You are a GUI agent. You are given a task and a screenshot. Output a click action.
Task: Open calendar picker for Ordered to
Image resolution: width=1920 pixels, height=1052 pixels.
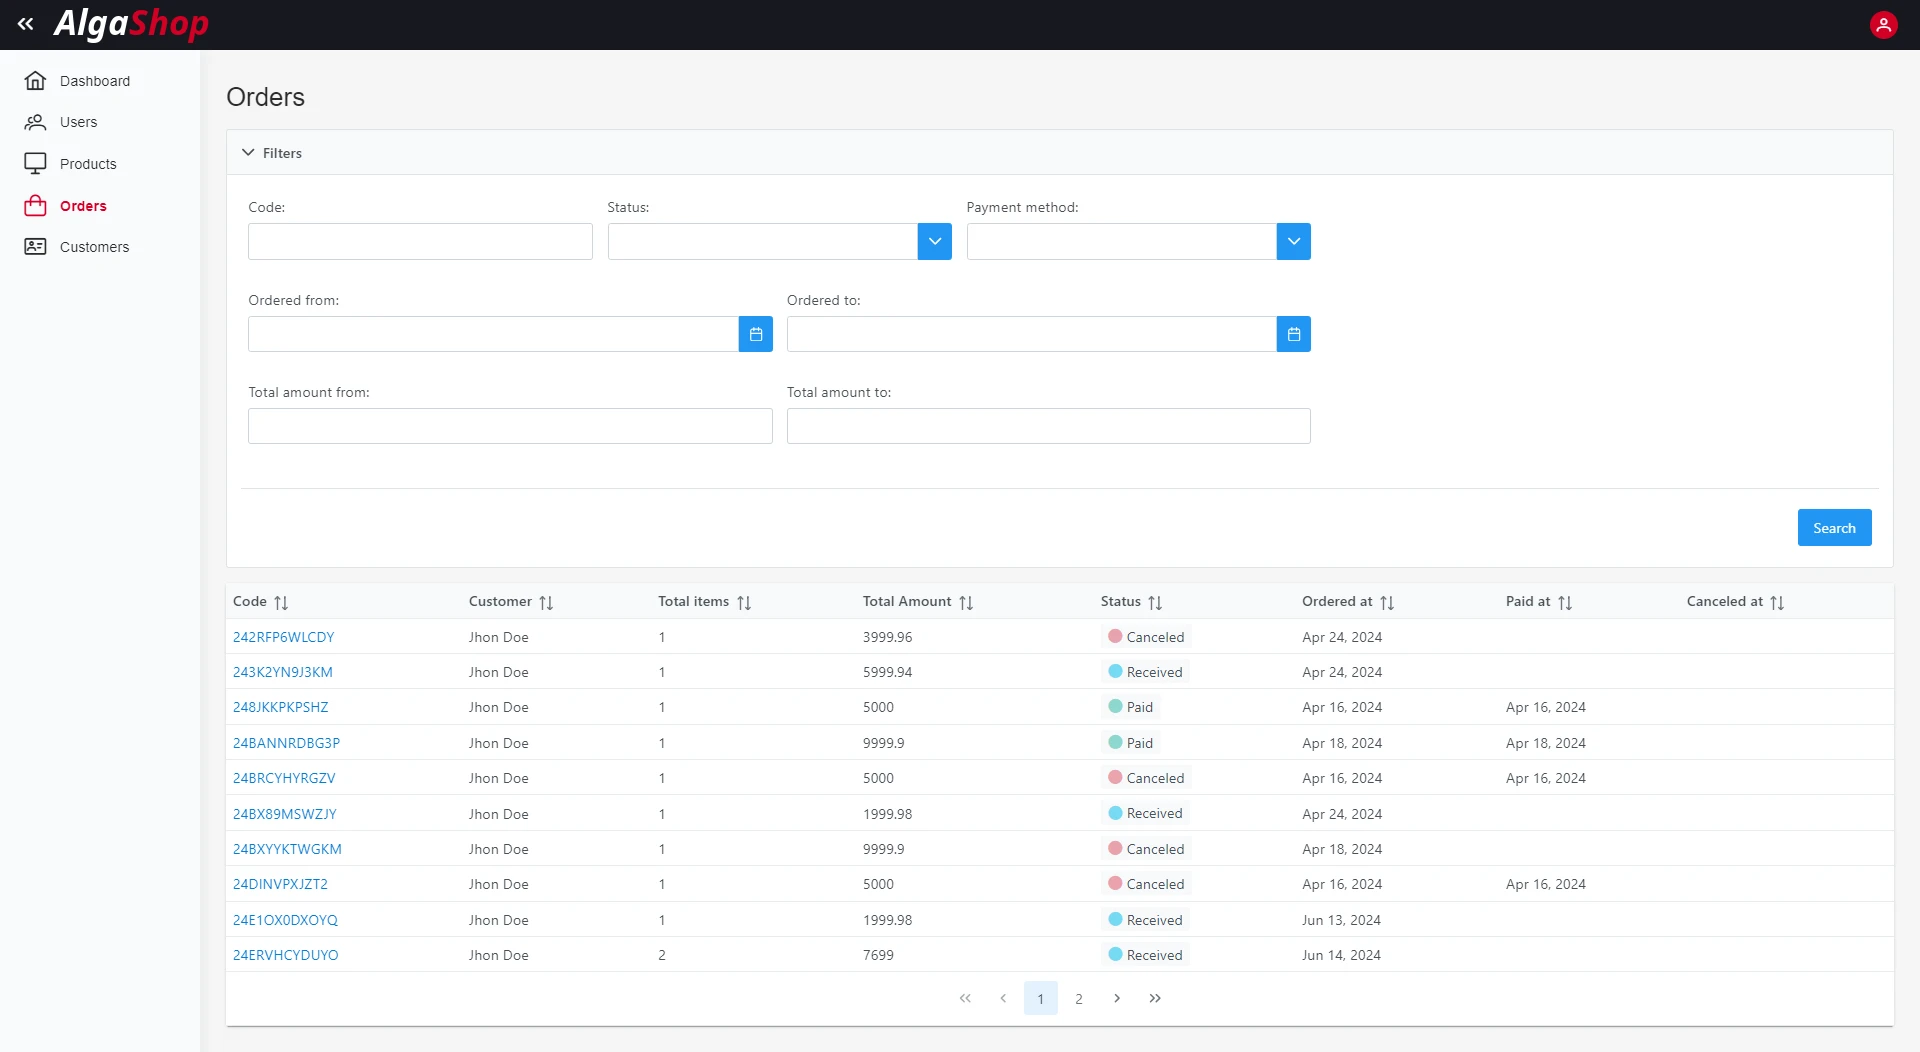pyautogui.click(x=1293, y=334)
